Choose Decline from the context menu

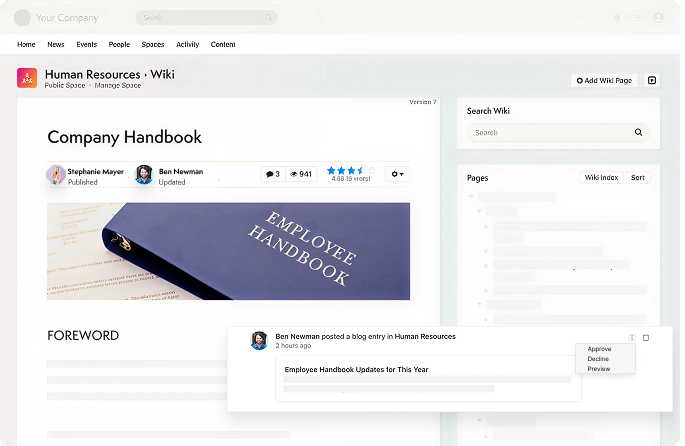598,359
